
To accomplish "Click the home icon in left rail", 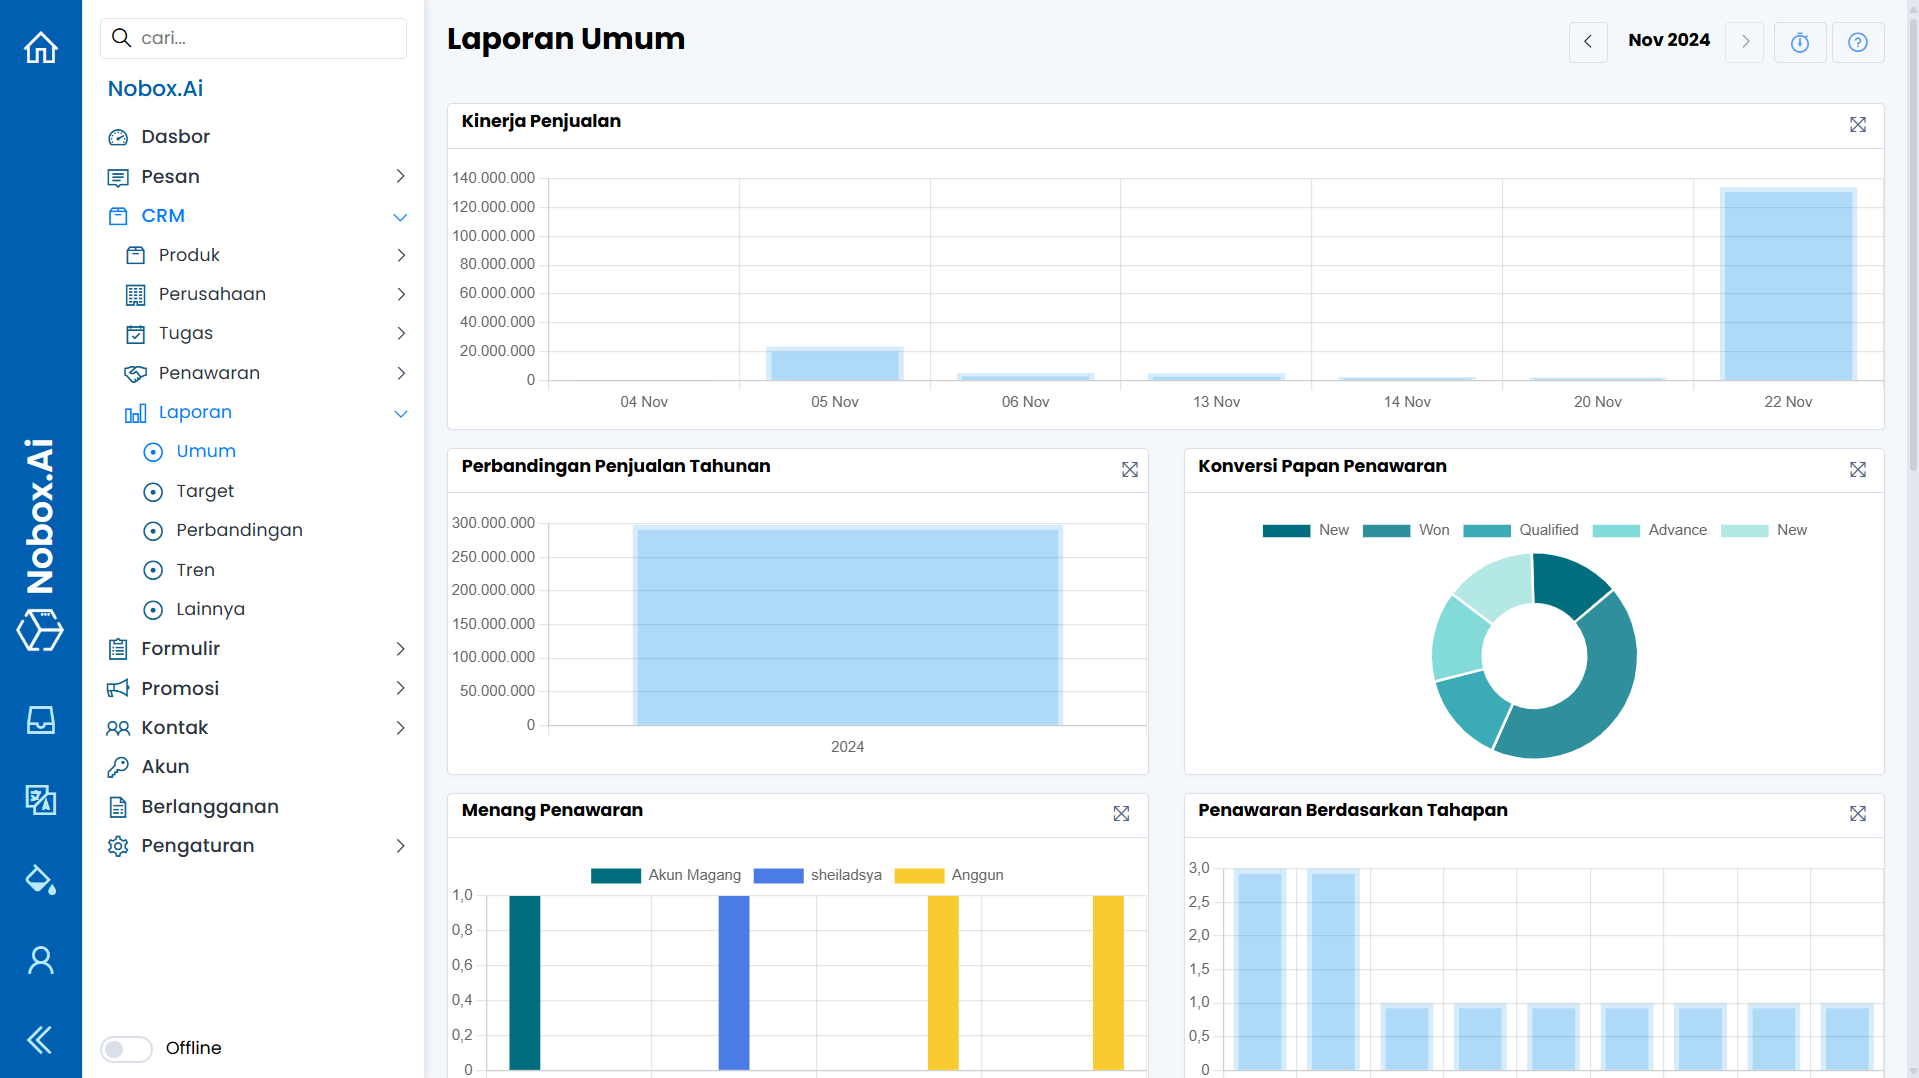I will [x=41, y=47].
